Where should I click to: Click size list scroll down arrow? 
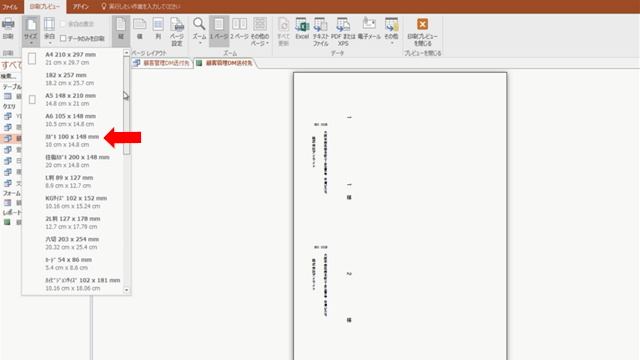pos(127,290)
